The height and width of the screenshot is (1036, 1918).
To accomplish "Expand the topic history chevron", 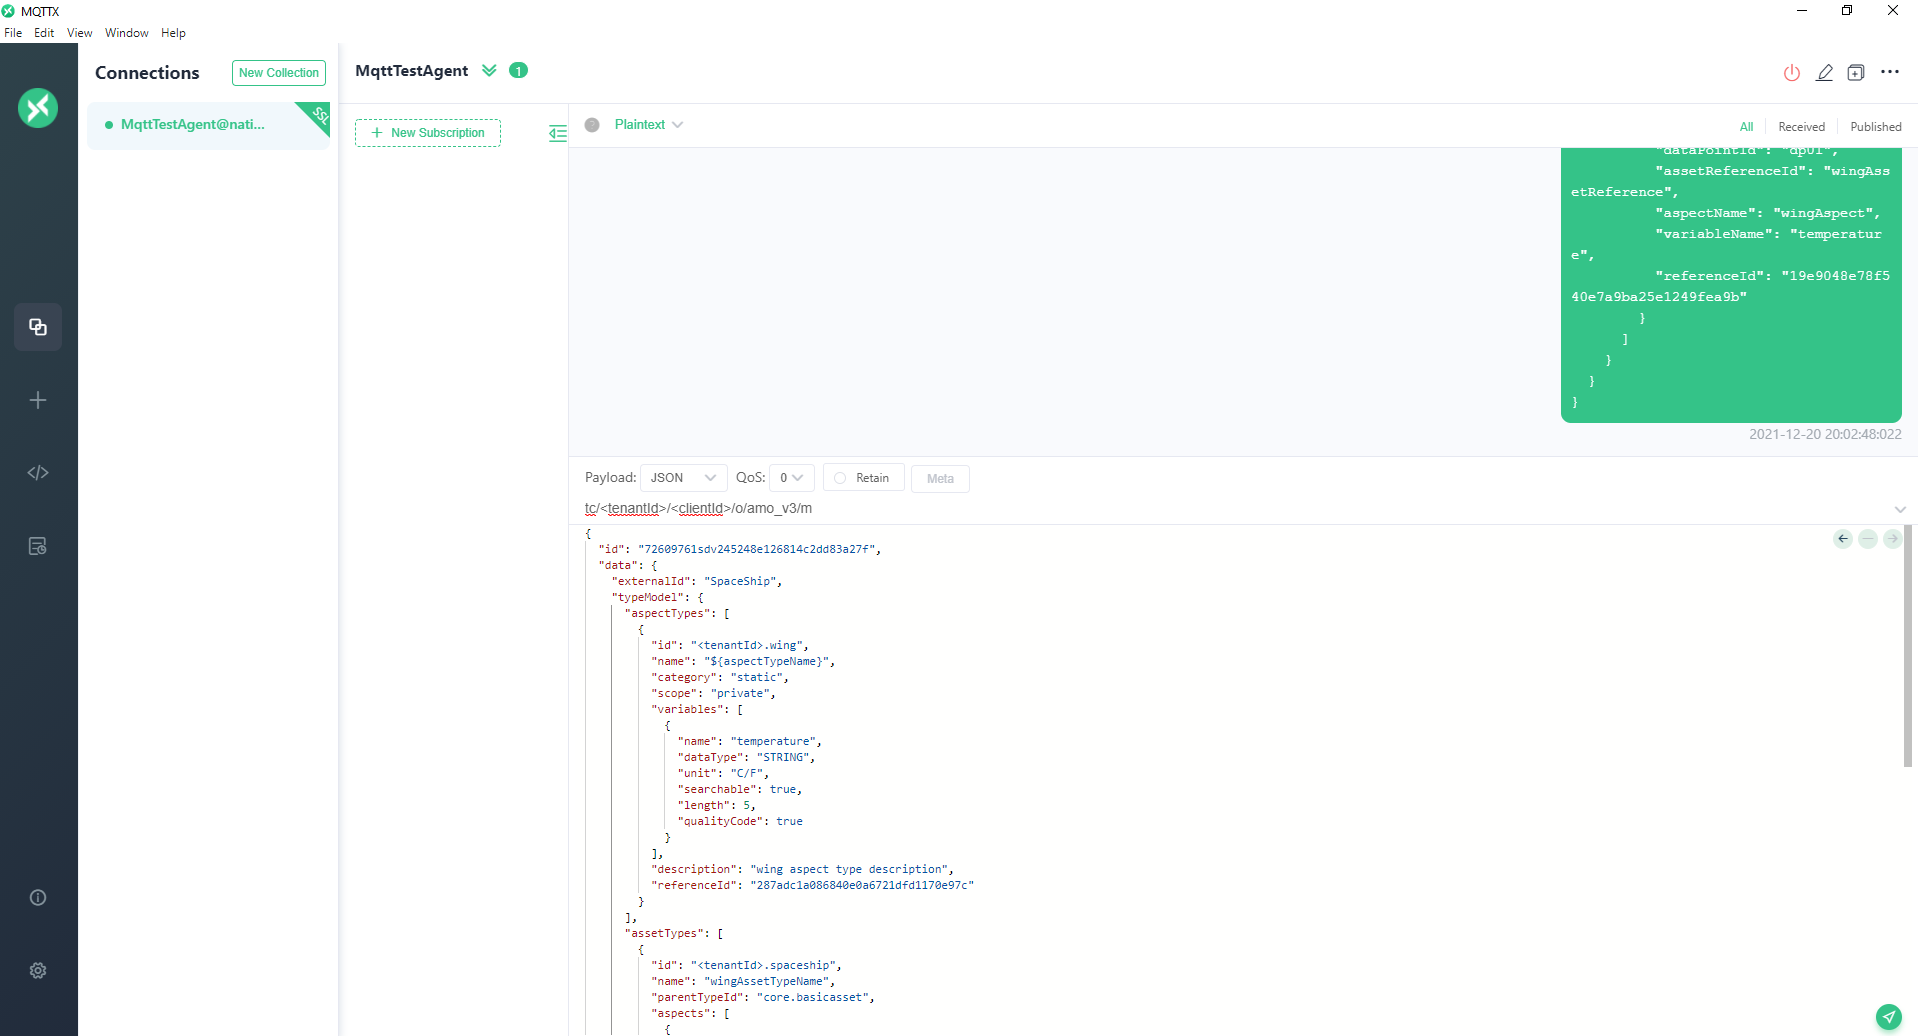I will 1900,509.
